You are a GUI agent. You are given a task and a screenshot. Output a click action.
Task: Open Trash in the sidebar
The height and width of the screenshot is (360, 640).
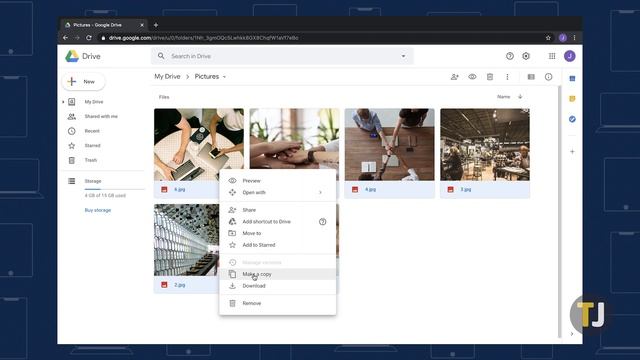point(91,160)
